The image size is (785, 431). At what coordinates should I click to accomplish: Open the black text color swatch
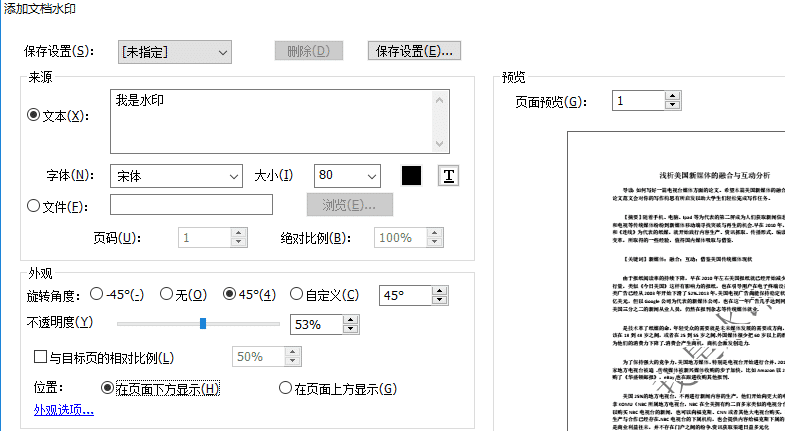[411, 176]
